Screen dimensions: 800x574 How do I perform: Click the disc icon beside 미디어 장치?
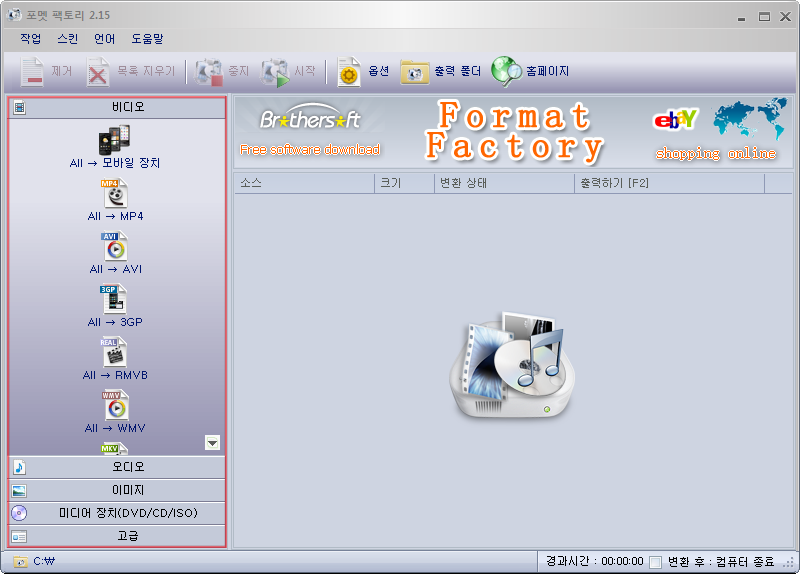(x=19, y=513)
